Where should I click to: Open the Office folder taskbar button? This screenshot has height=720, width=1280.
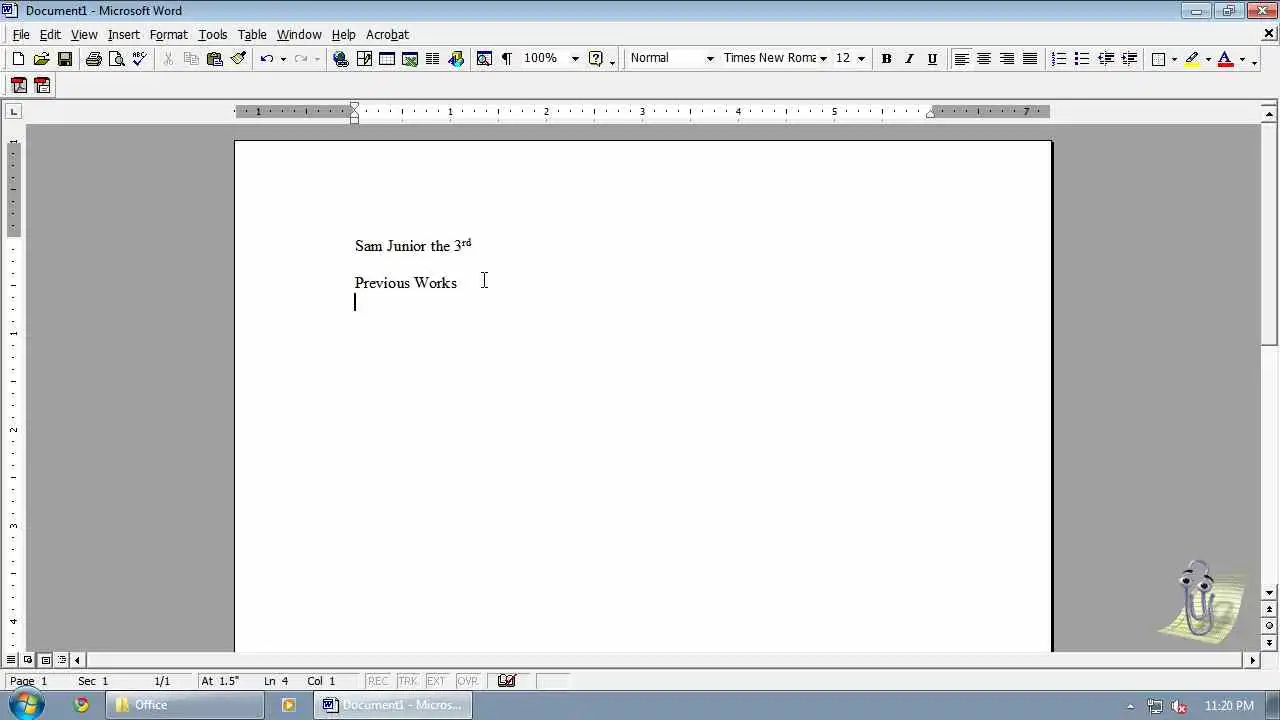click(x=186, y=705)
